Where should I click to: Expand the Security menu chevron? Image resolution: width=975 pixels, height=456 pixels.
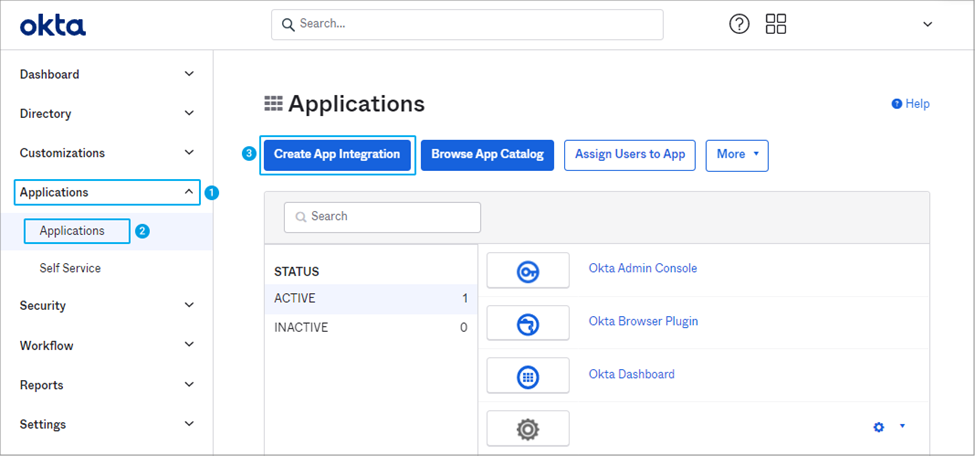190,305
